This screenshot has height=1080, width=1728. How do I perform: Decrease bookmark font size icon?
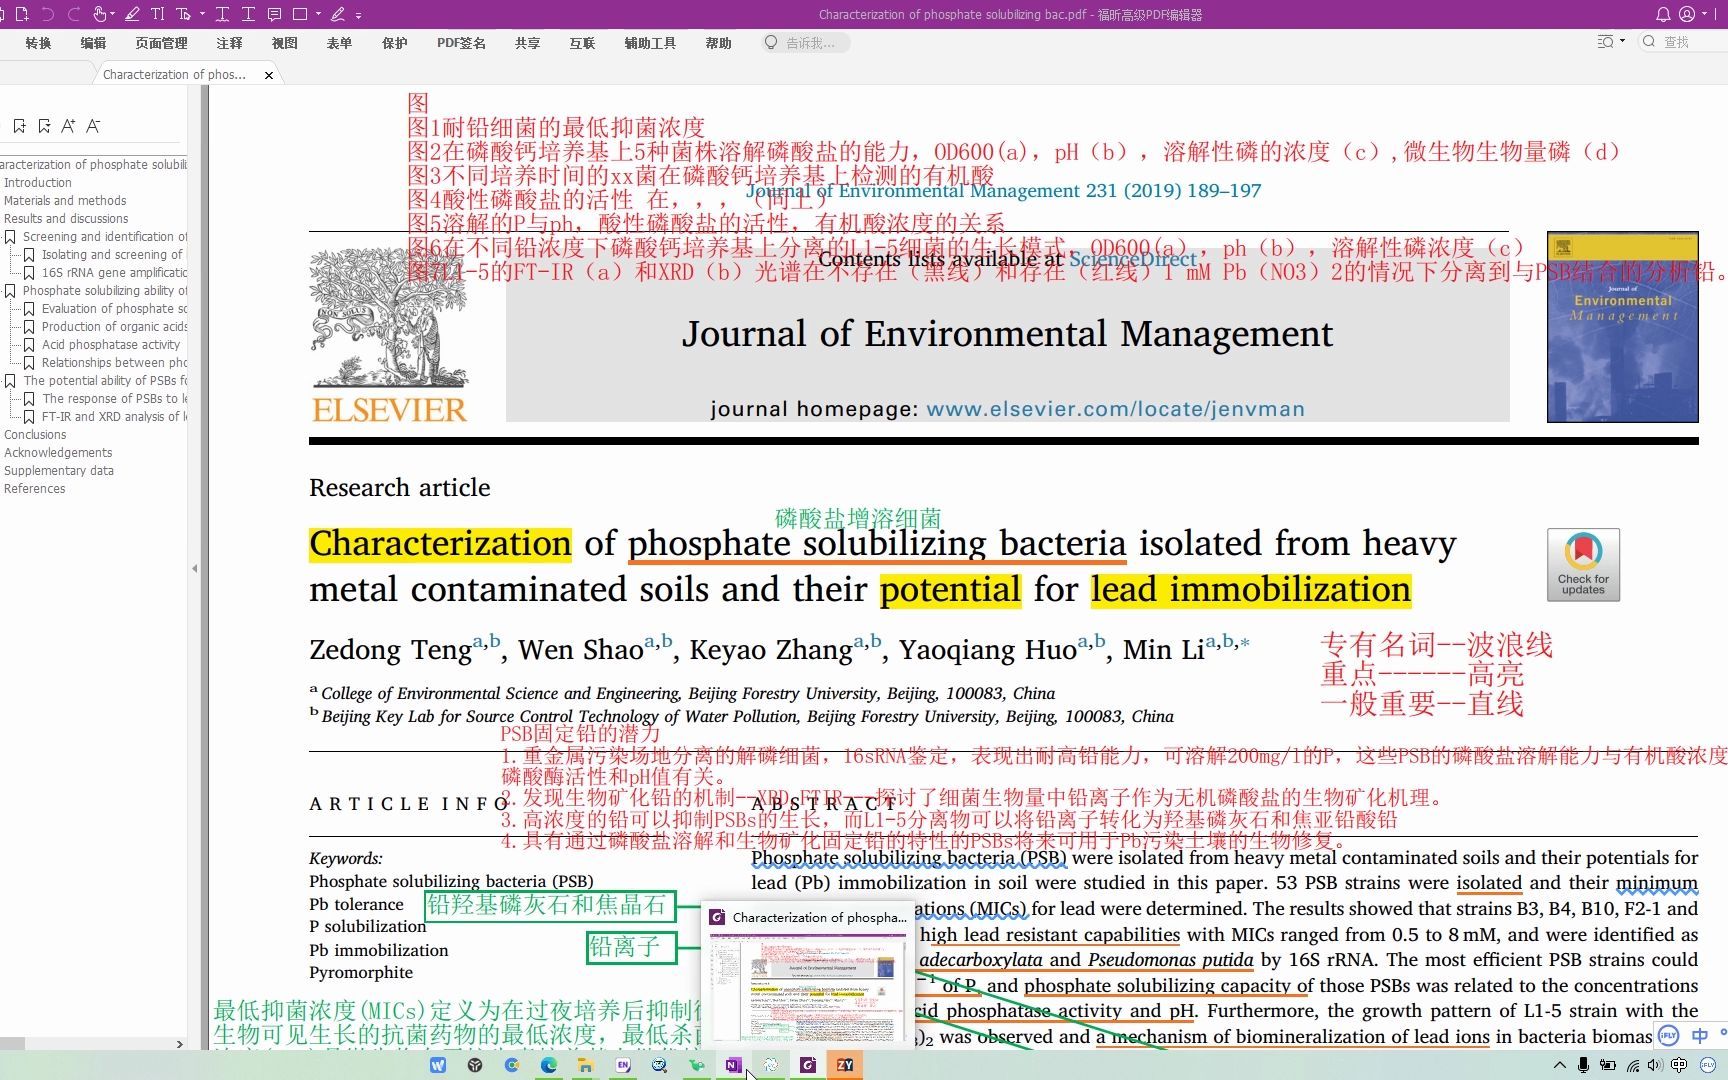click(x=93, y=126)
